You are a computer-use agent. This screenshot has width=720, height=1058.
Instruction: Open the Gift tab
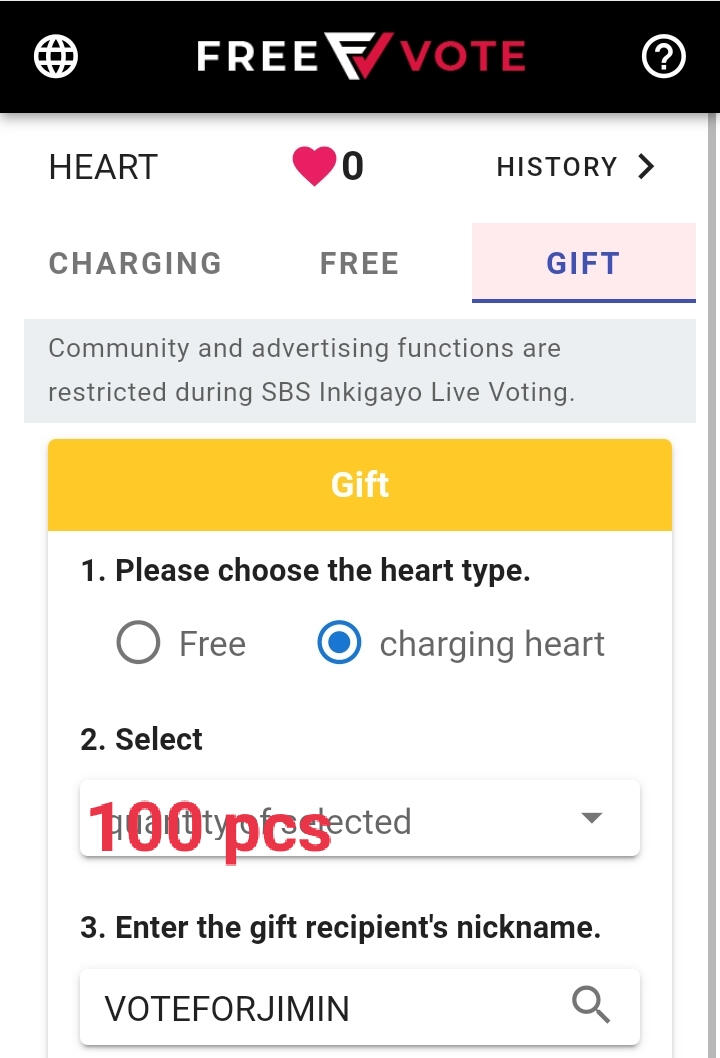pos(583,263)
